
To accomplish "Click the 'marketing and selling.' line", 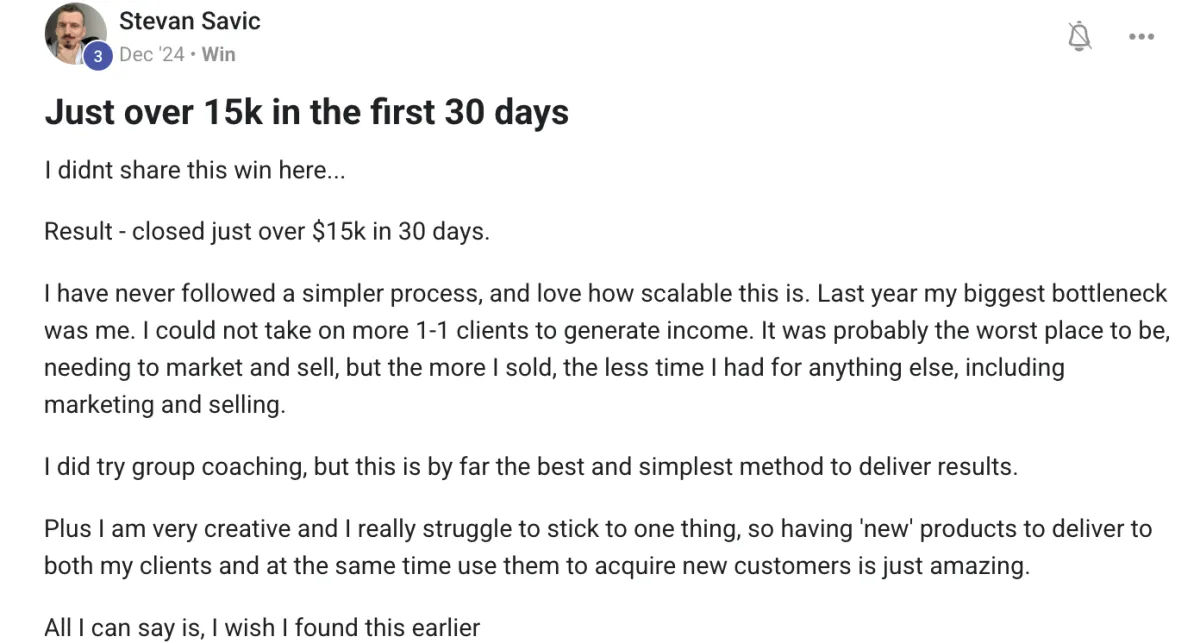I will (x=164, y=405).
